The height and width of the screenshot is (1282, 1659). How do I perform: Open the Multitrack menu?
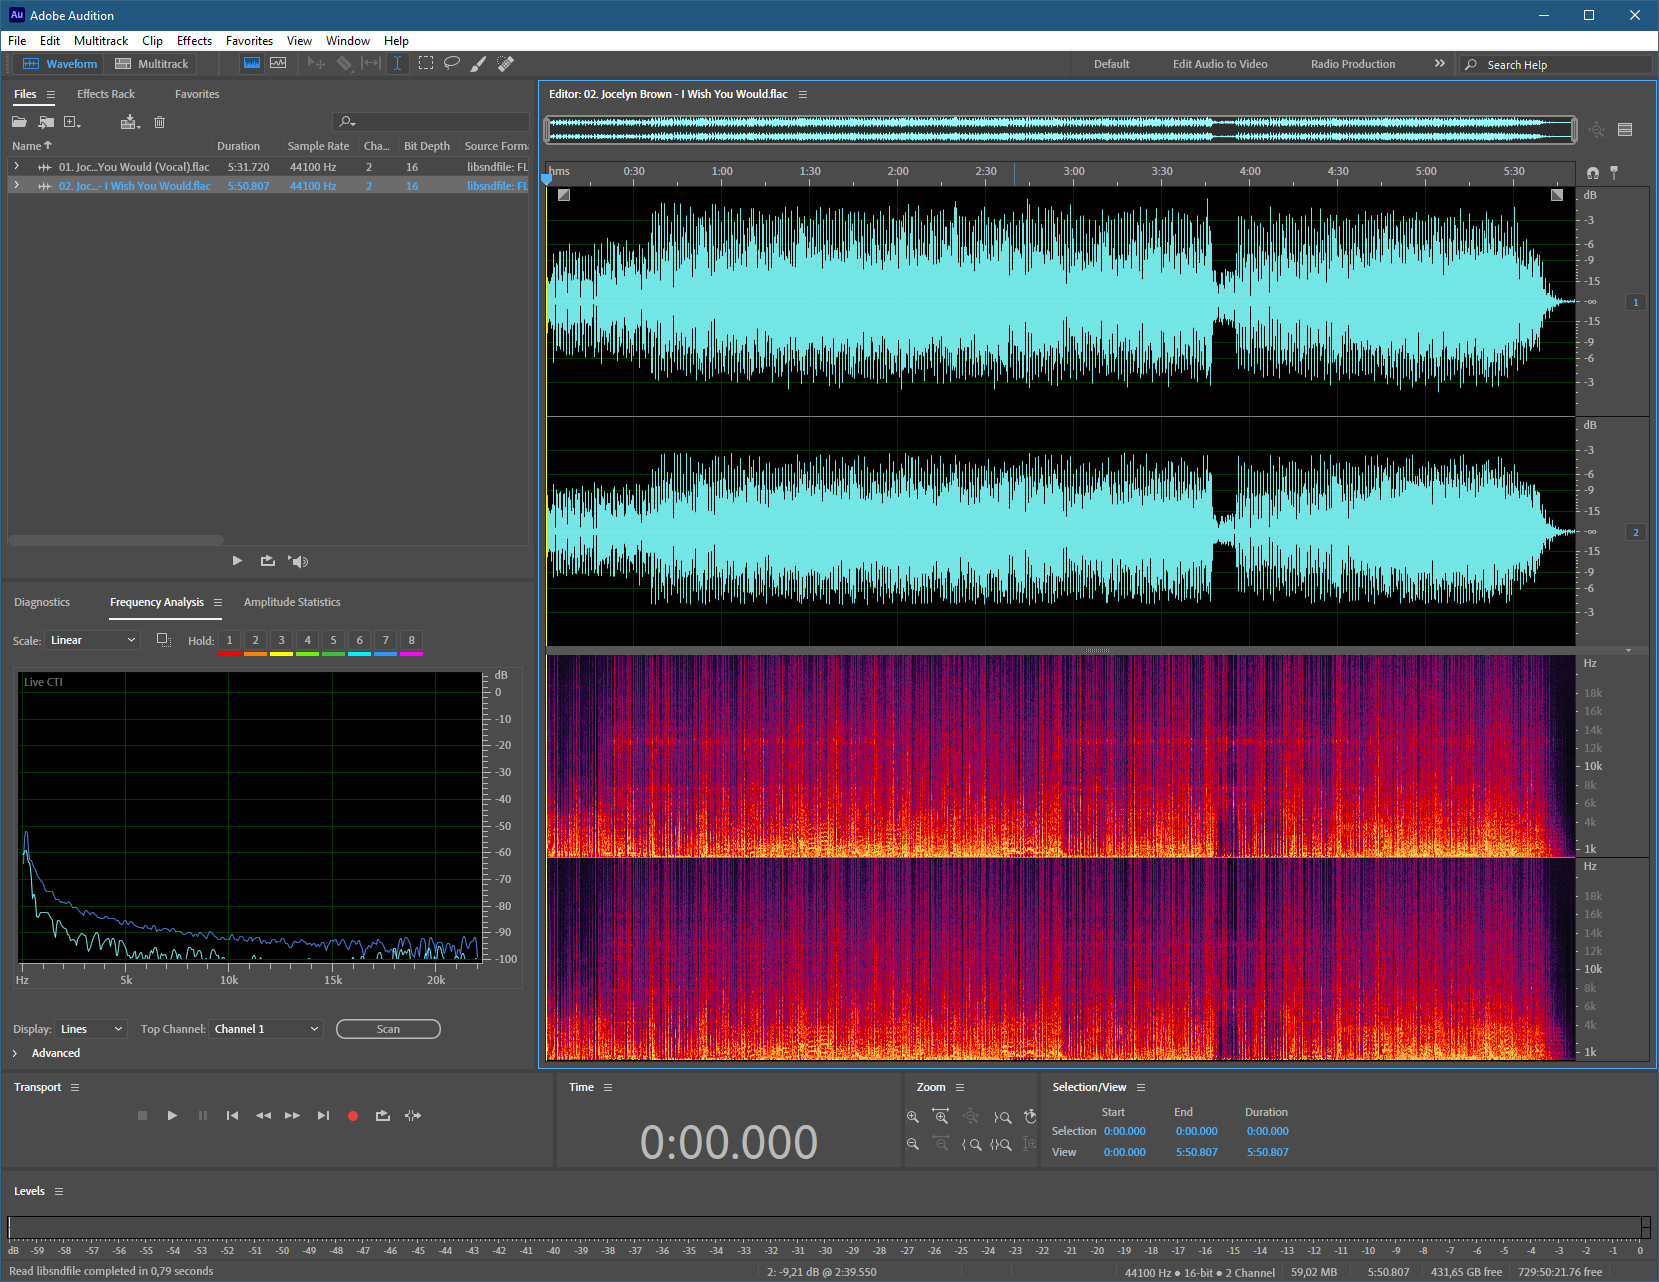101,41
